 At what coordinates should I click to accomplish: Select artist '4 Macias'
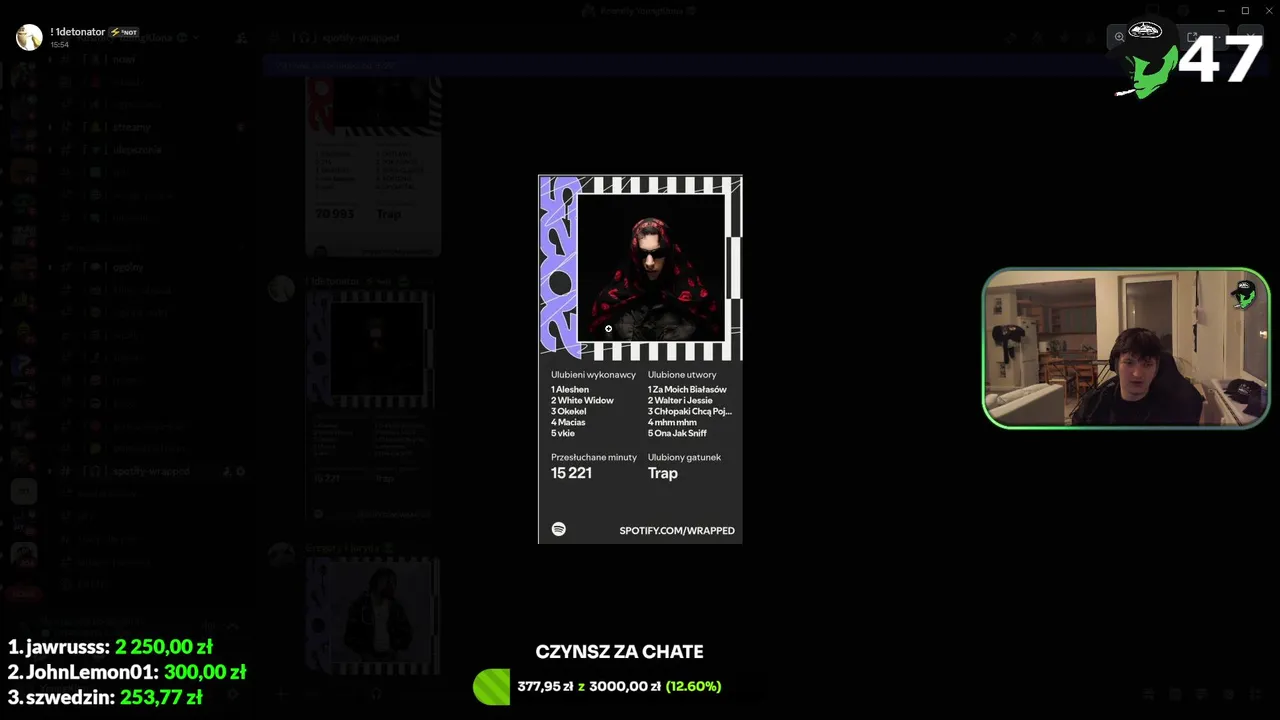click(568, 422)
